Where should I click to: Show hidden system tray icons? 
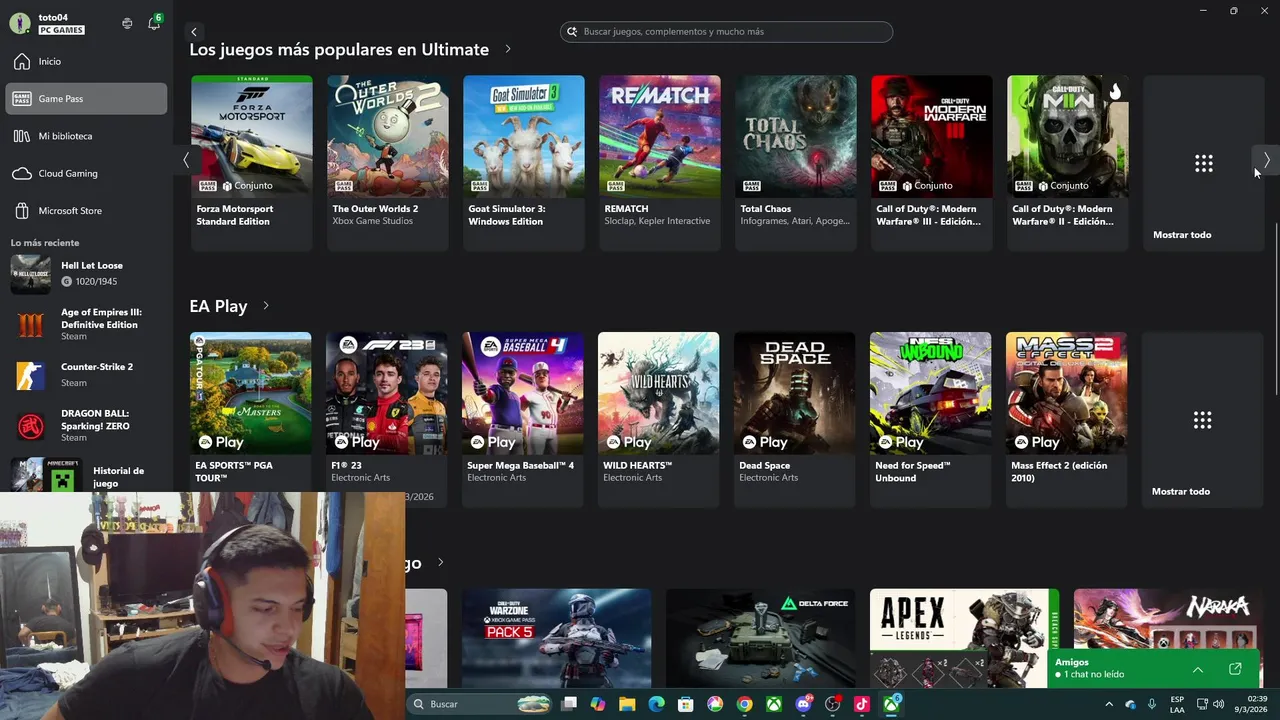pos(1109,704)
